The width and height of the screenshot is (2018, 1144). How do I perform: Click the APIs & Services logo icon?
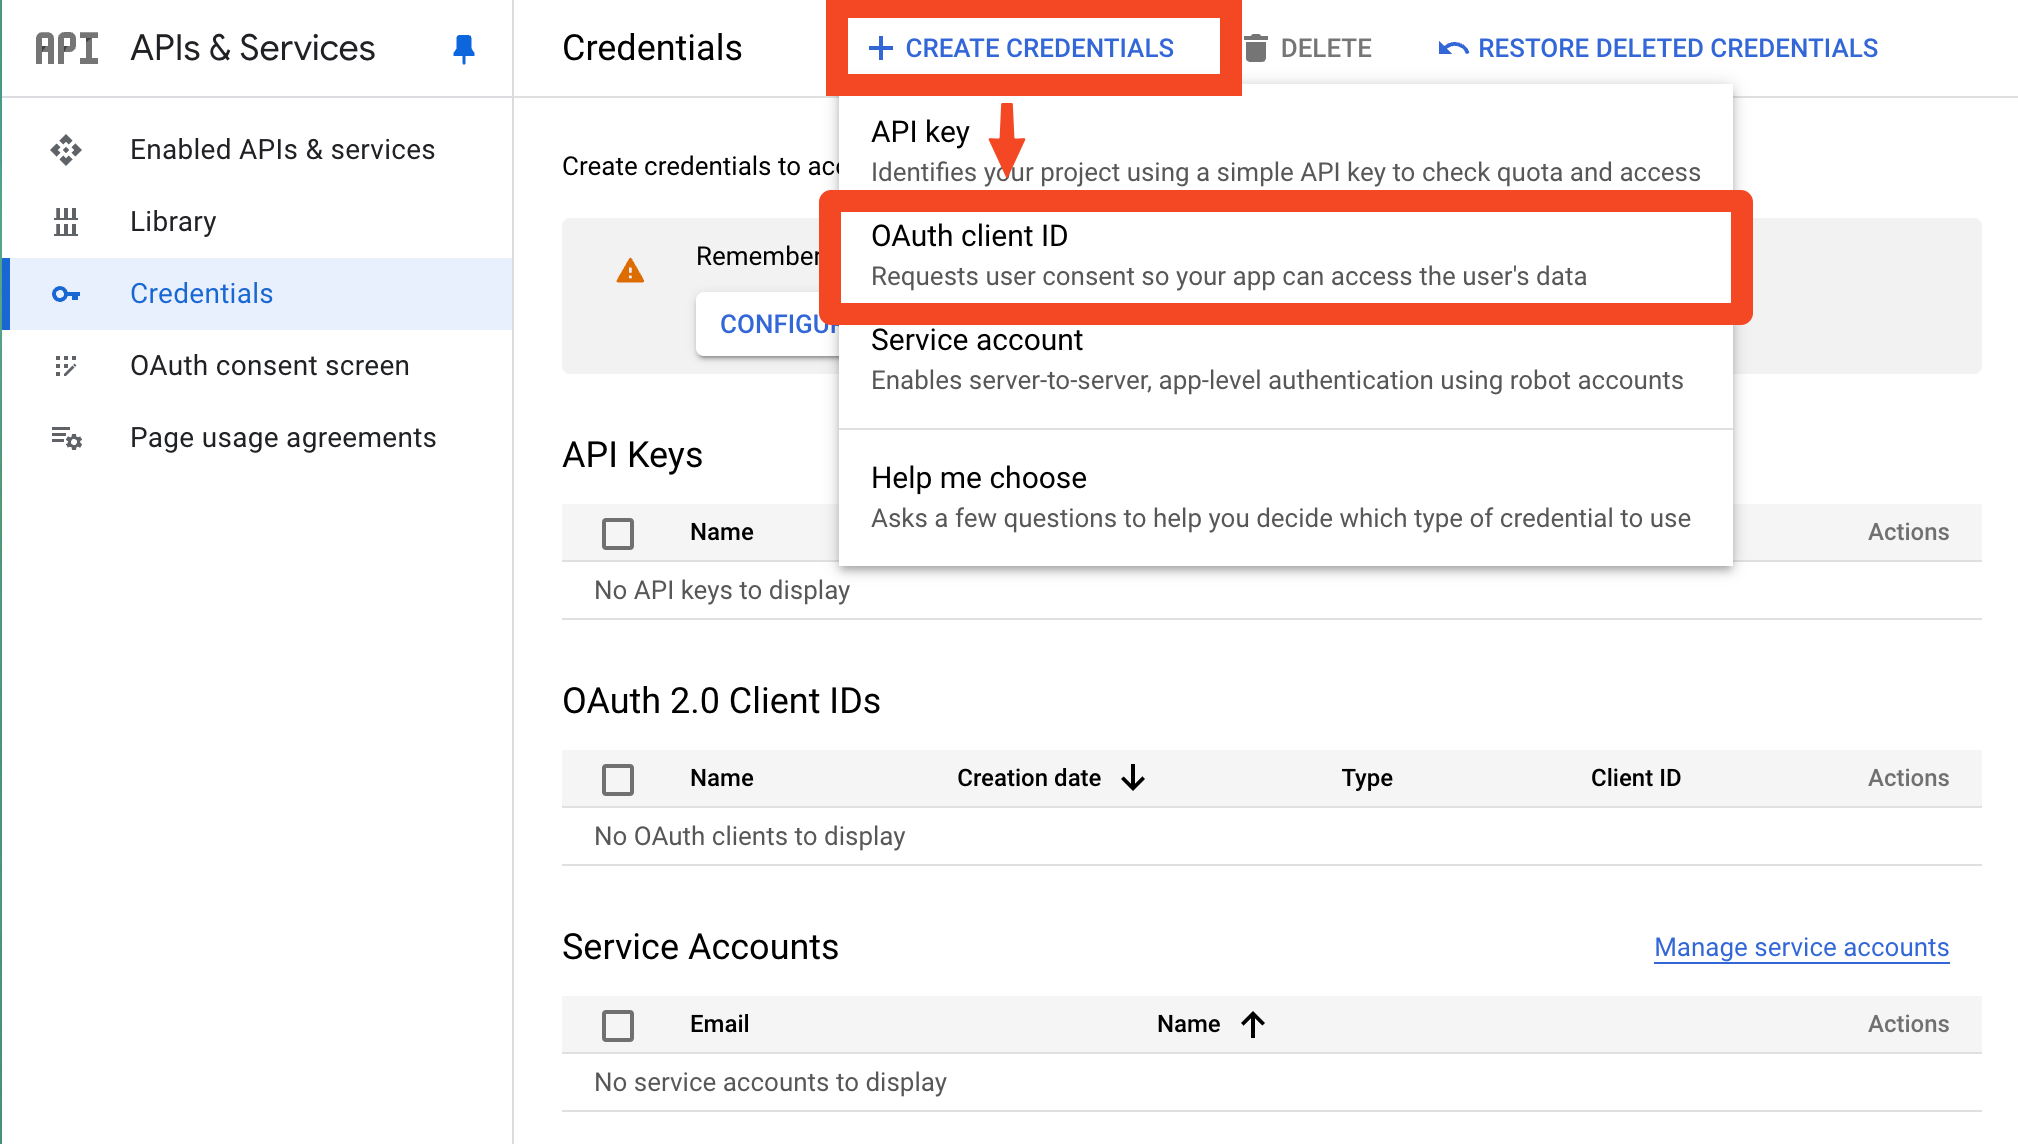66,47
